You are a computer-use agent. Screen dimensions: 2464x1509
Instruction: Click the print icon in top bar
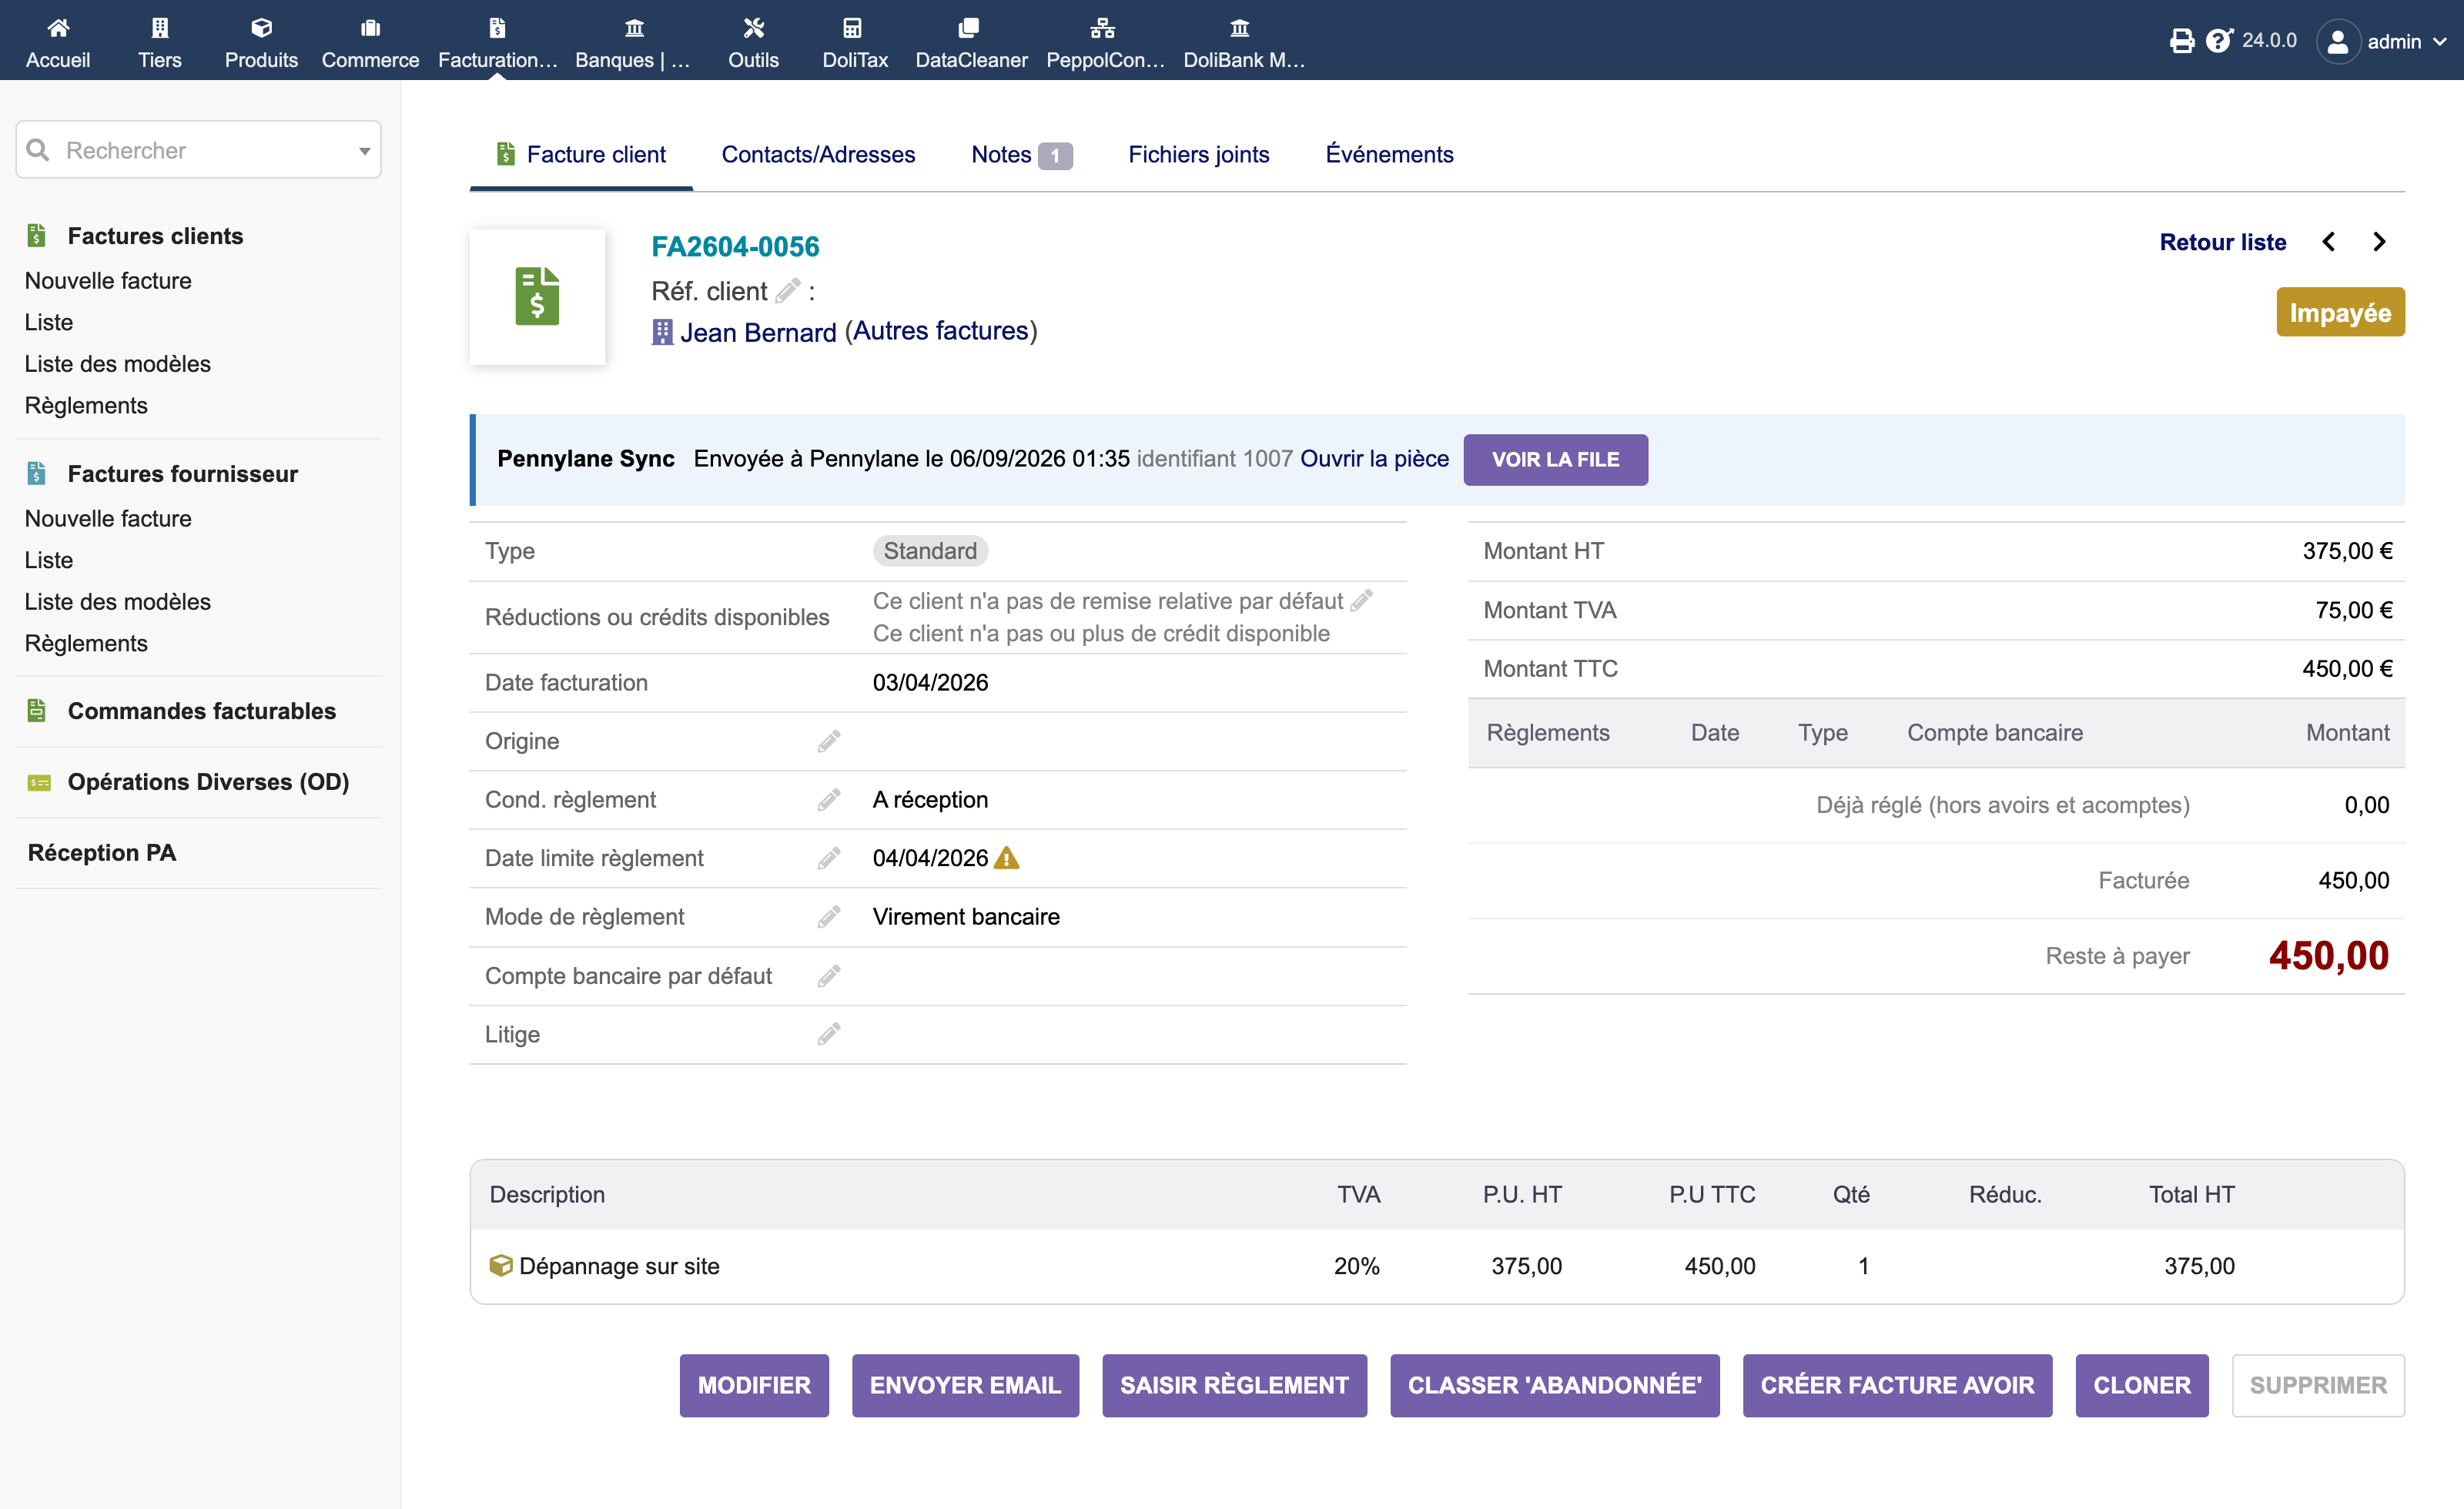tap(2181, 41)
